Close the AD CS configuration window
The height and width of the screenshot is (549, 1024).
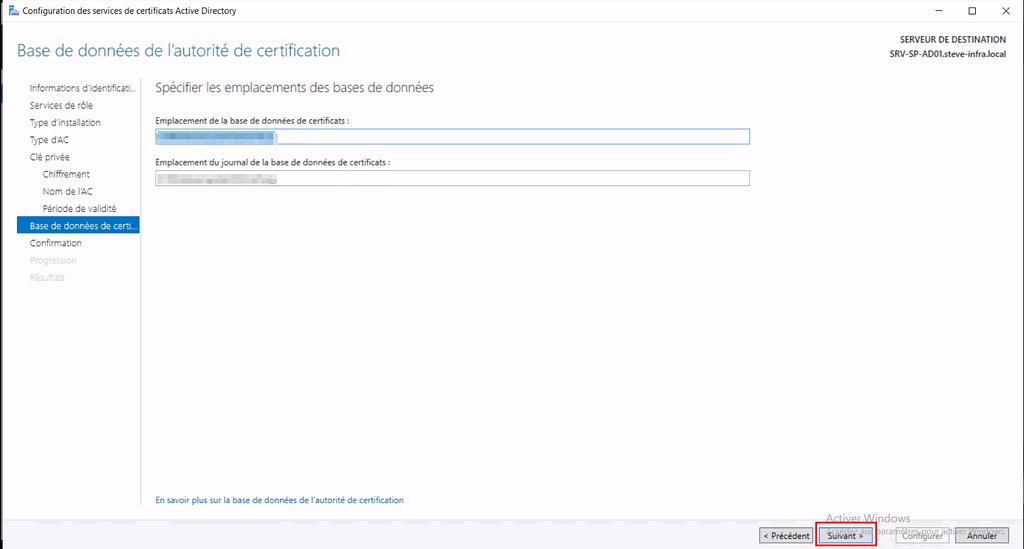[x=1005, y=11]
